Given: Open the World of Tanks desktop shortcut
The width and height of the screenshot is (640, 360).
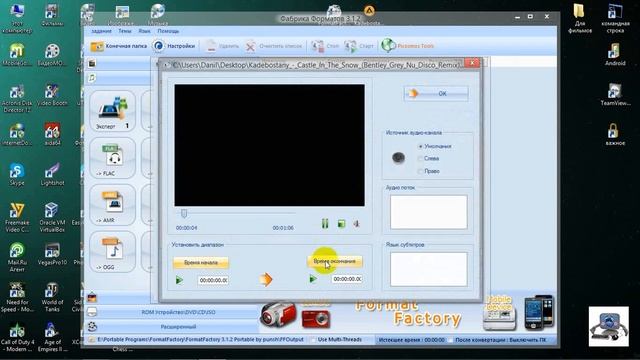Looking at the screenshot, I should tap(52, 297).
